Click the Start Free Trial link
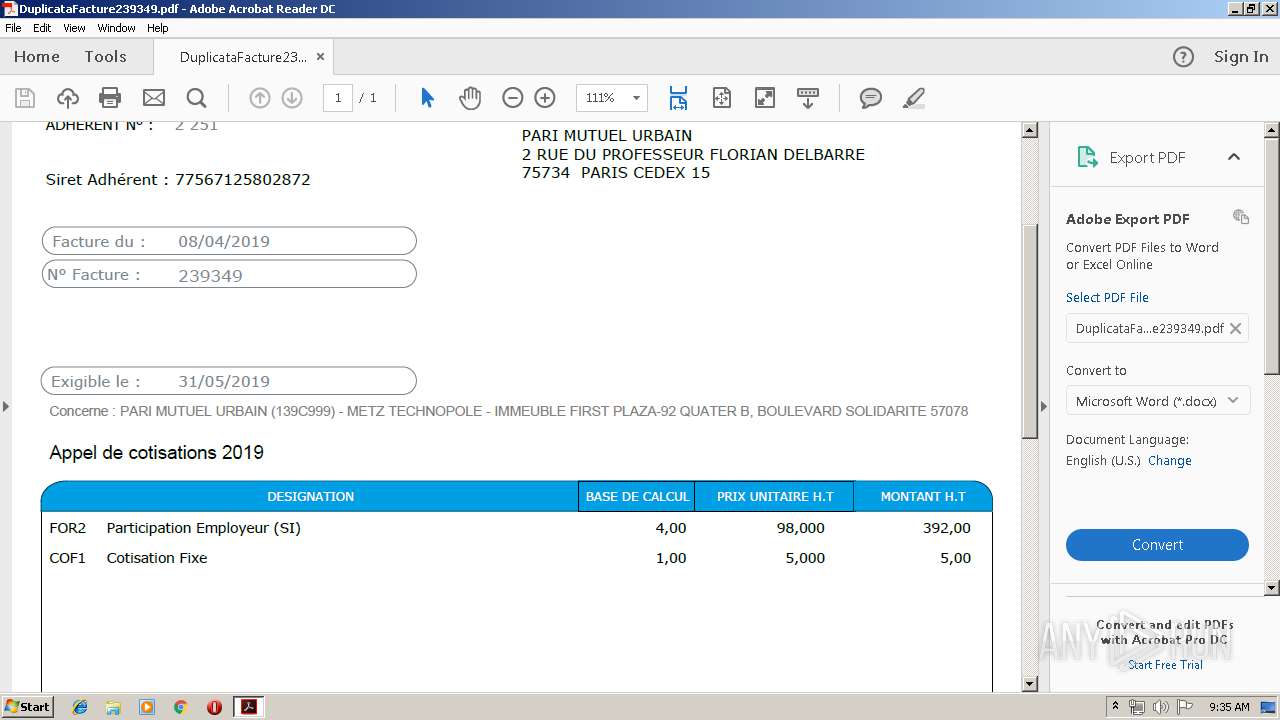 (1165, 665)
